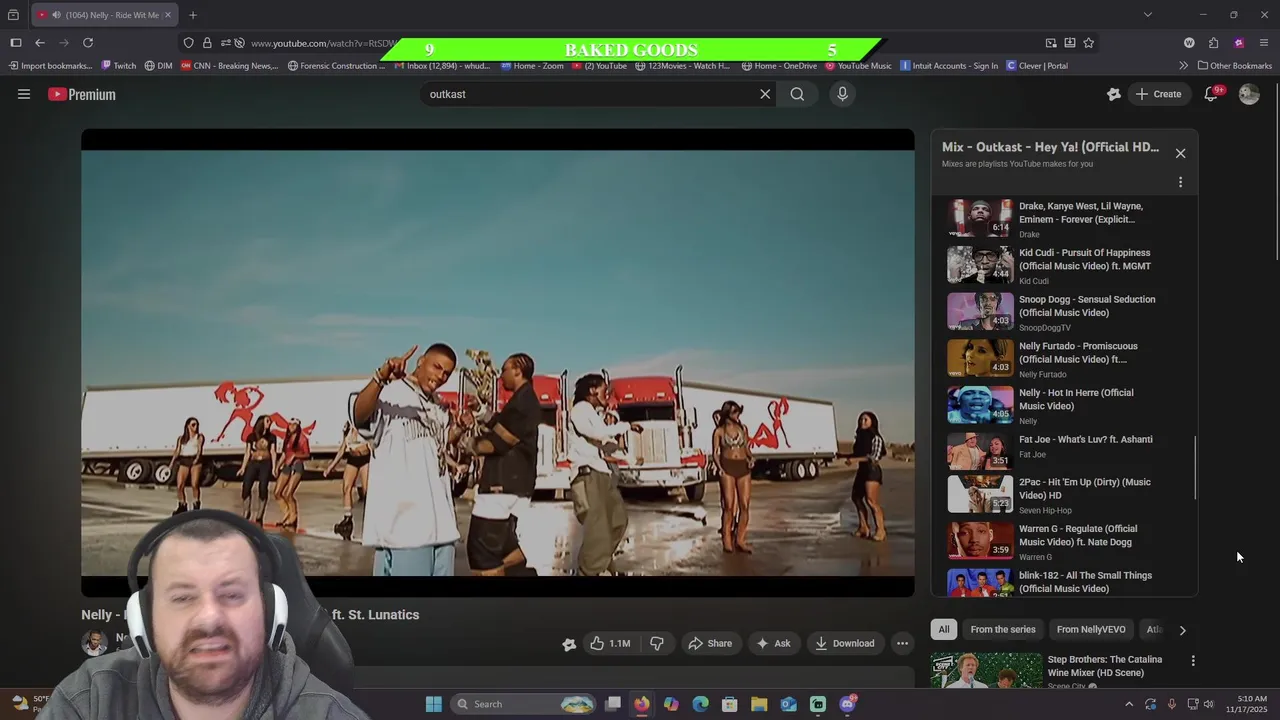Screen dimensions: 1280x720
Task: Open the Windows Start menu
Action: point(433,704)
